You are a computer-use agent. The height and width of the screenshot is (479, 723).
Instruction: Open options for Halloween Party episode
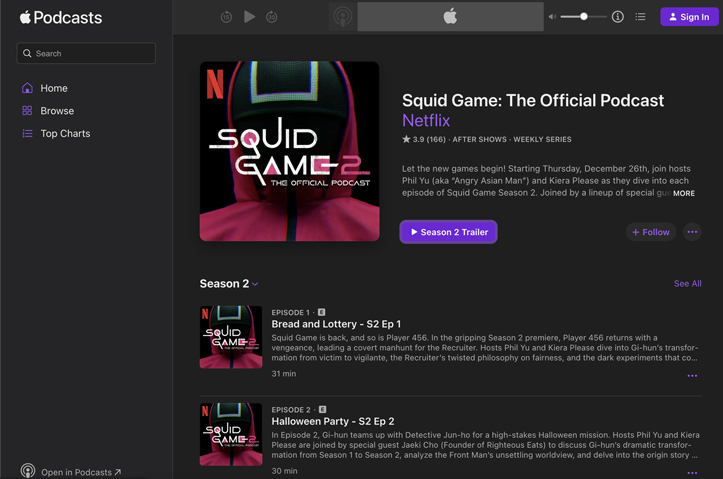[692, 473]
